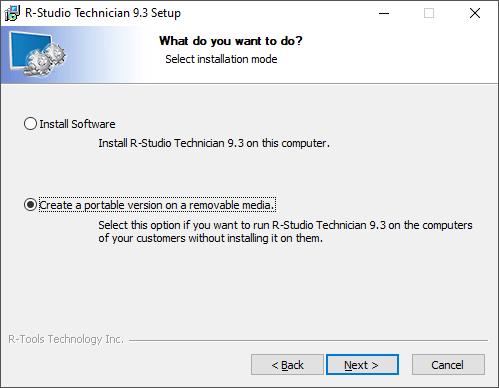Click the 'What do you want to do?' heading
The height and width of the screenshot is (388, 499).
pos(231,41)
